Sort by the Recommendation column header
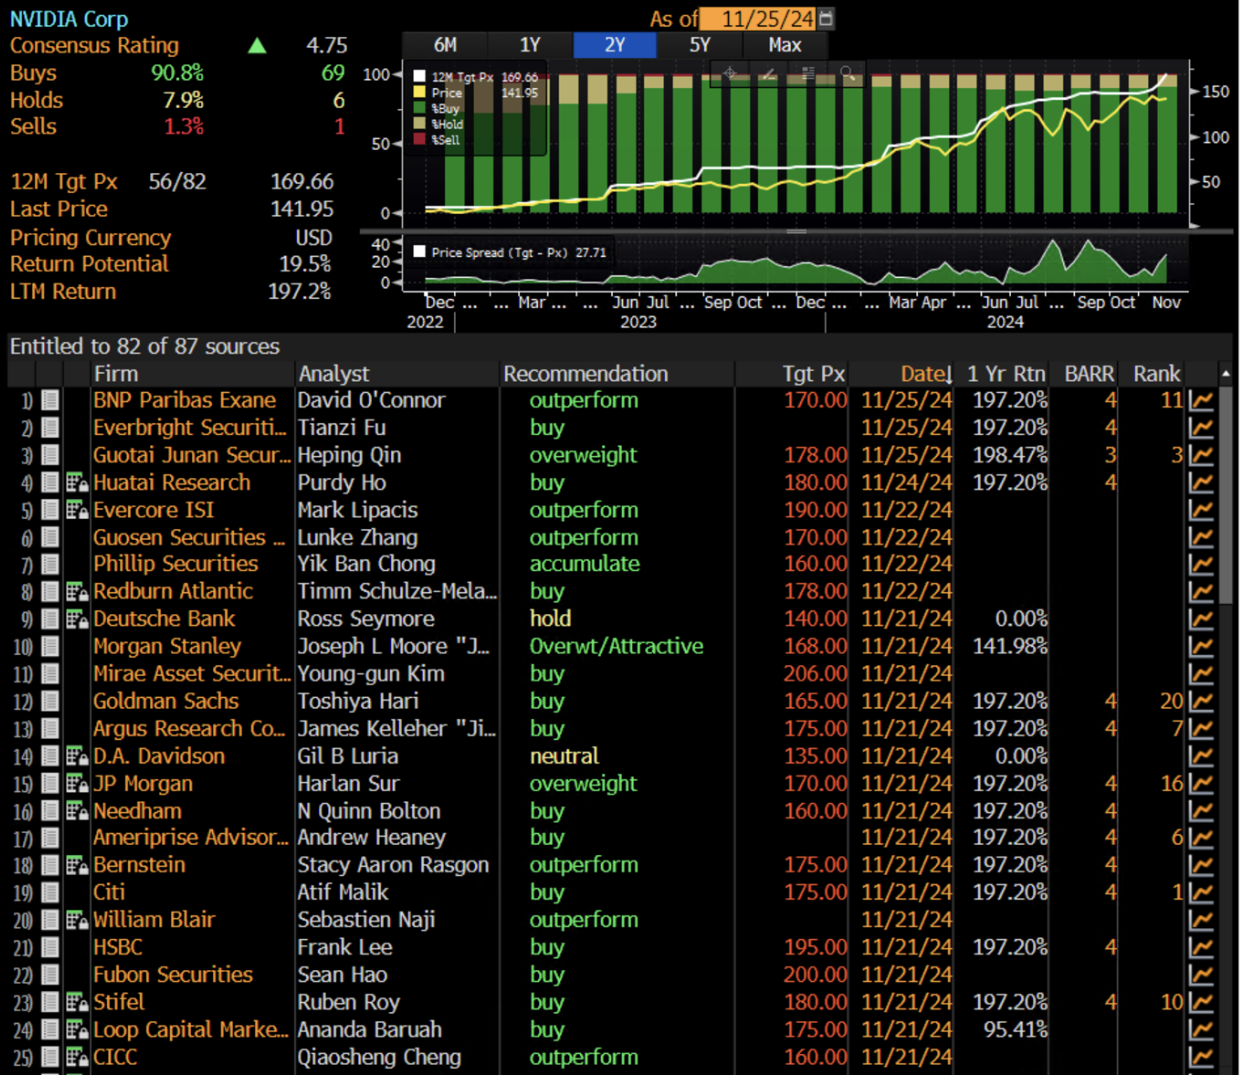Viewport: 1241px width, 1085px height. coord(586,374)
